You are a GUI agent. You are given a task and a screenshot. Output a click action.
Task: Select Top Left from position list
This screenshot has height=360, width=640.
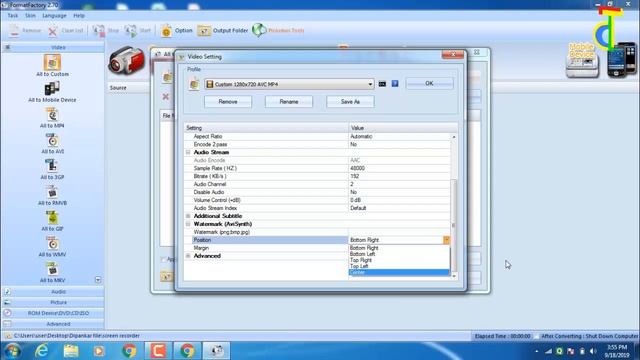pos(399,266)
